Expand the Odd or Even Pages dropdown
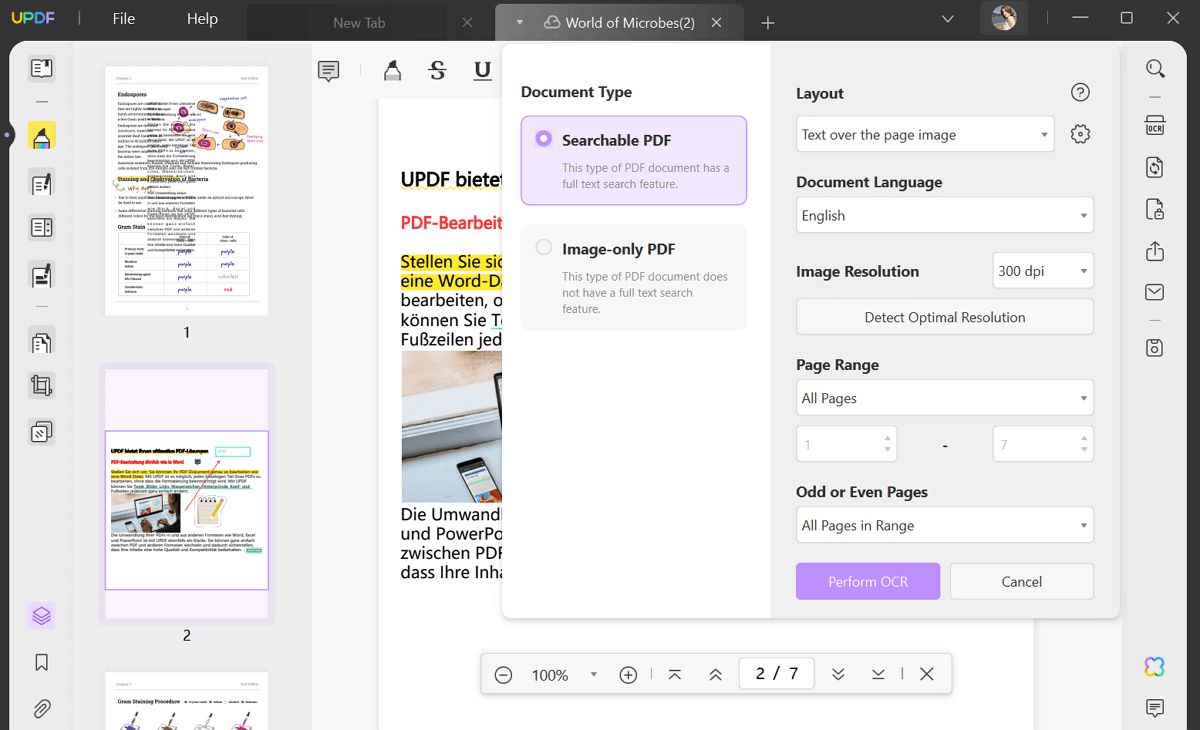Image resolution: width=1200 pixels, height=730 pixels. 945,525
